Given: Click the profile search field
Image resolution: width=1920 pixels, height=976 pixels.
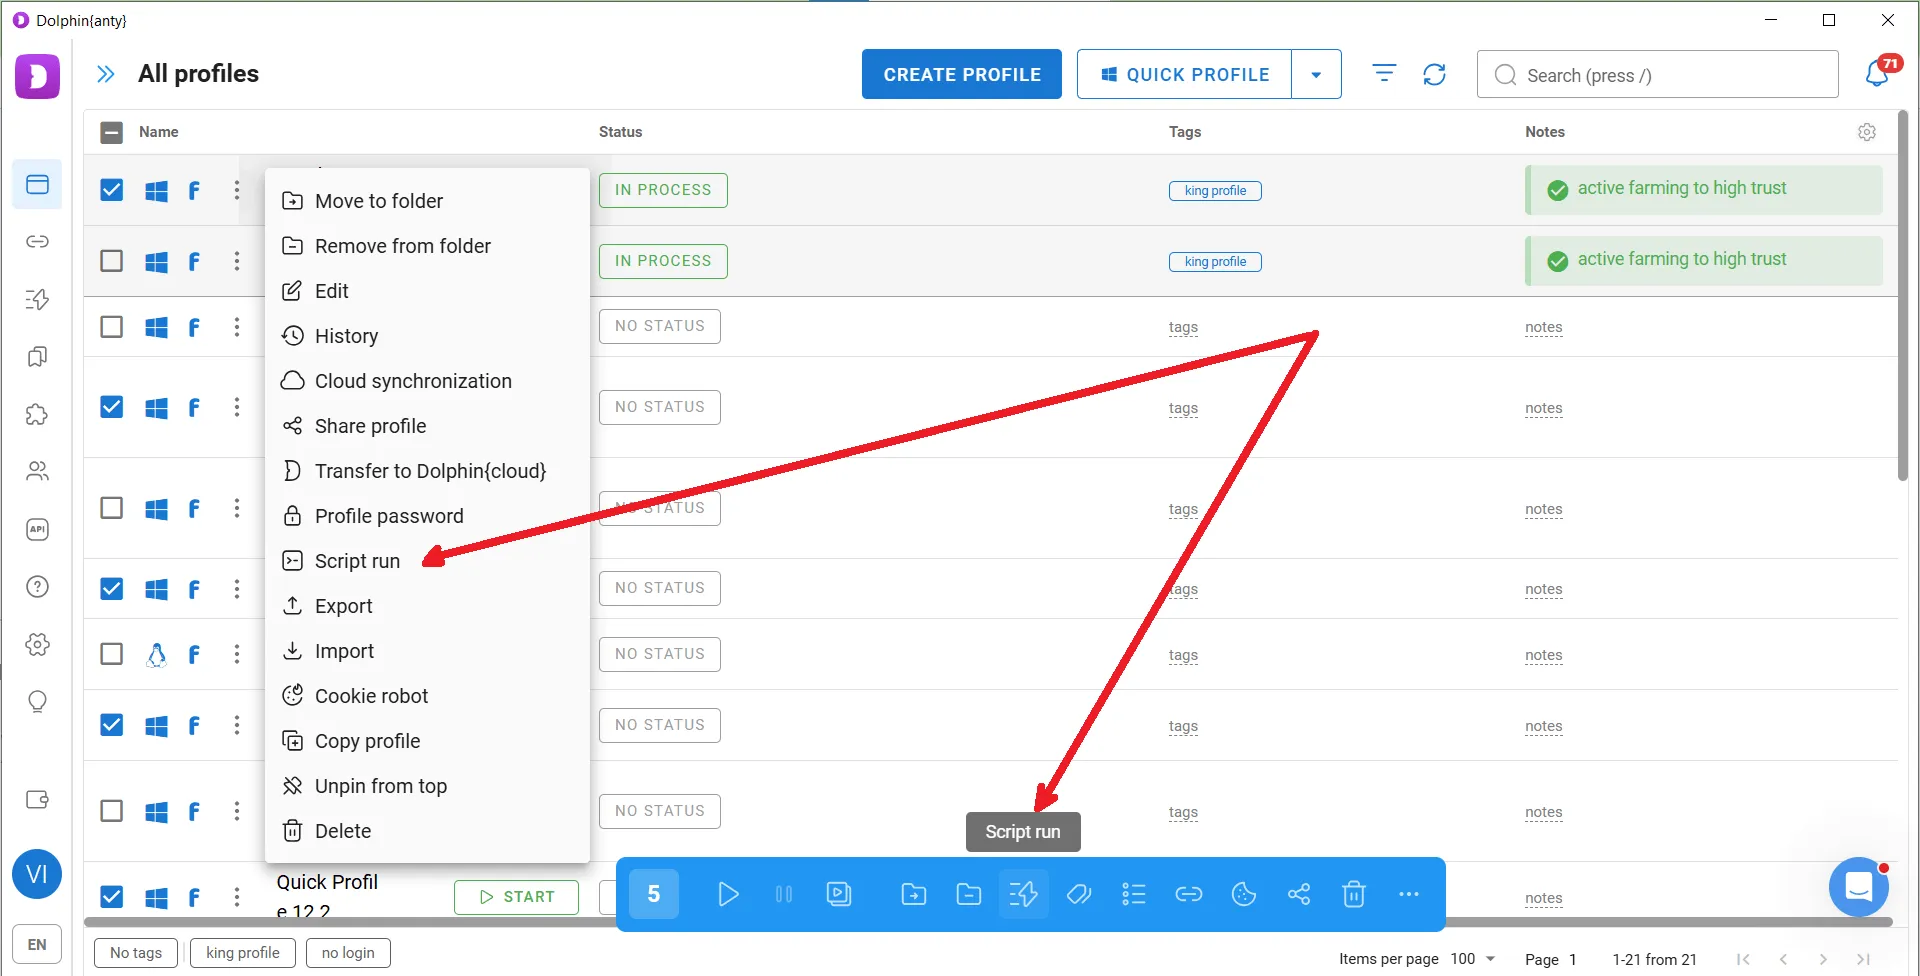Looking at the screenshot, I should pyautogui.click(x=1657, y=75).
